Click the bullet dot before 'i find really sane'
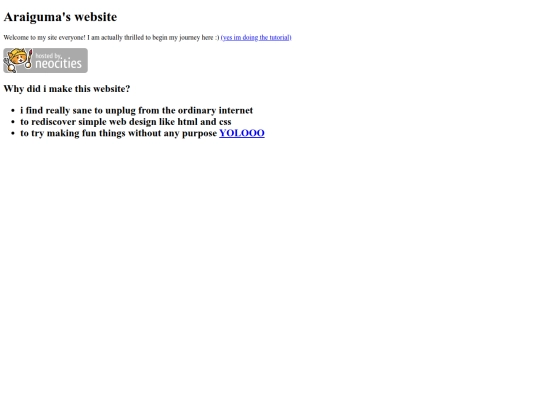 click(x=13, y=111)
